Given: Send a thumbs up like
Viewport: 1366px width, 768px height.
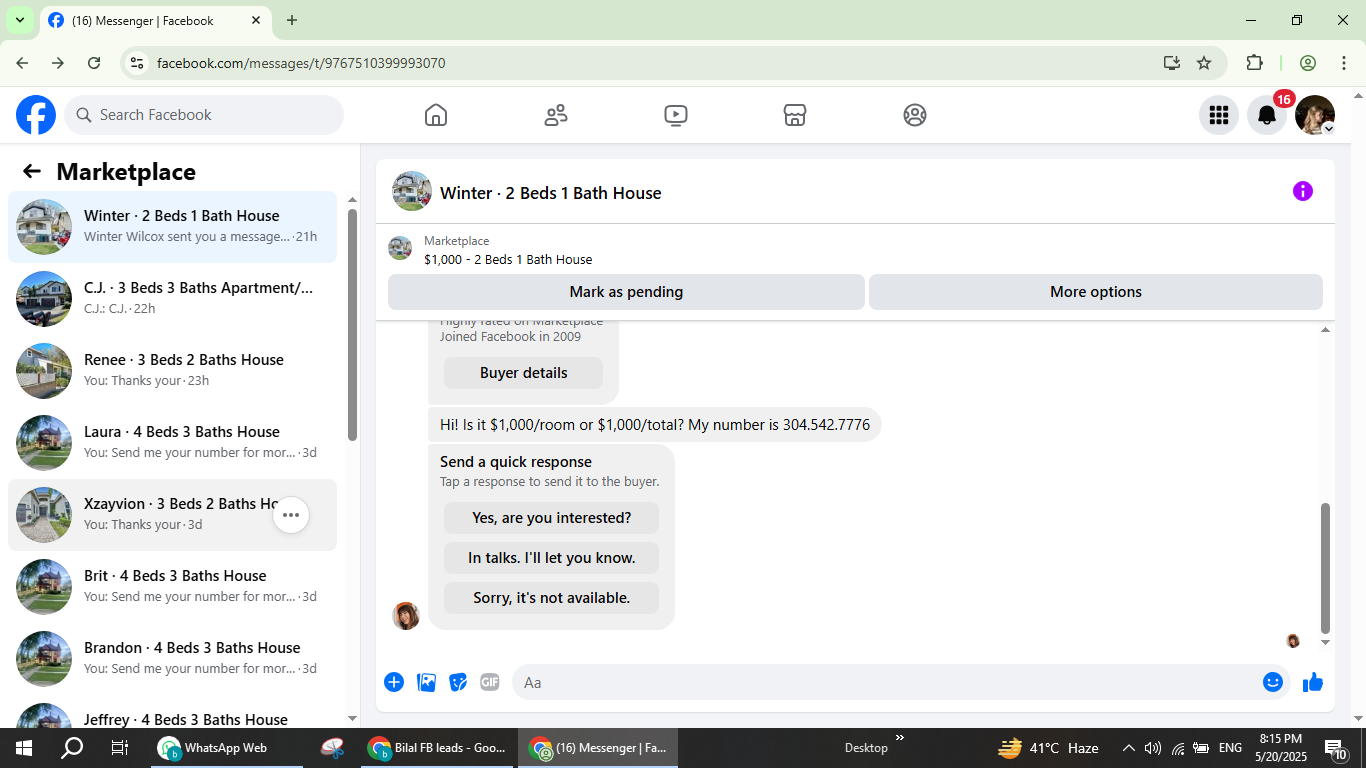Looking at the screenshot, I should click(1313, 682).
